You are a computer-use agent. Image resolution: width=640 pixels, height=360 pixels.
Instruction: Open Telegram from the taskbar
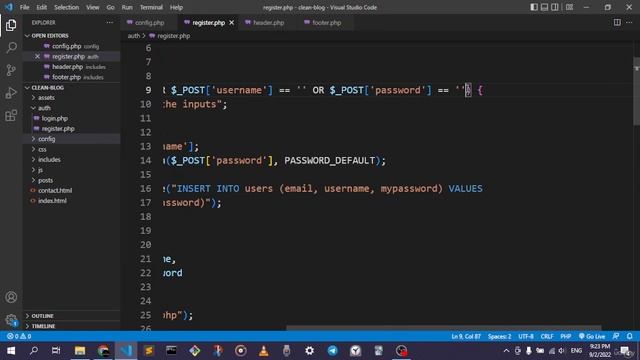[x=333, y=351]
